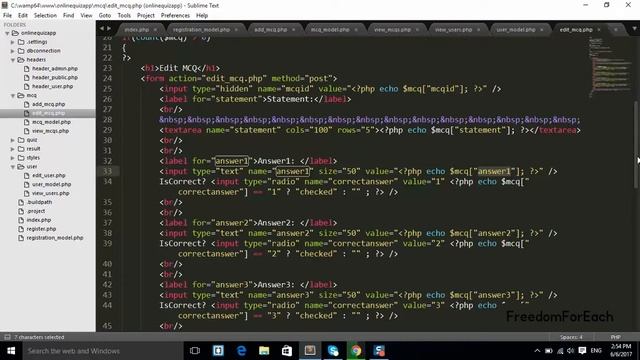Image resolution: width=640 pixels, height=360 pixels.
Task: Open the volume control in the tray
Action: pos(571,351)
